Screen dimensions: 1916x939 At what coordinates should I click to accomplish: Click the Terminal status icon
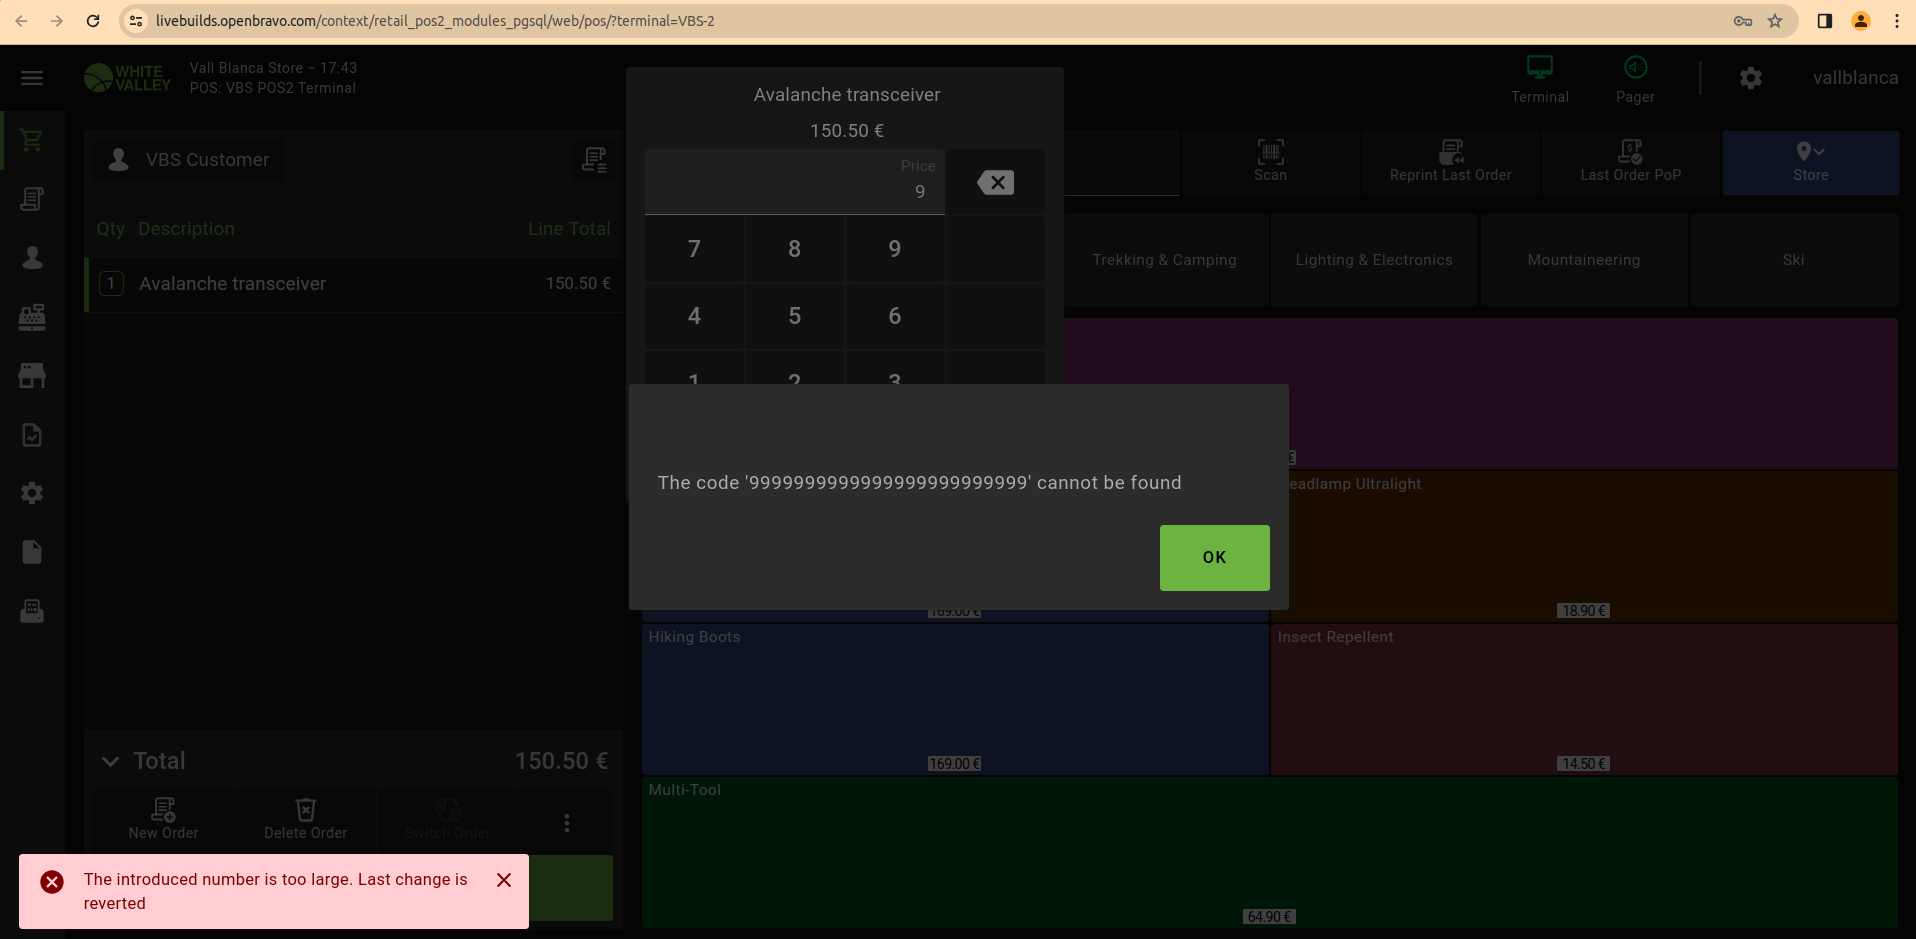(1540, 68)
